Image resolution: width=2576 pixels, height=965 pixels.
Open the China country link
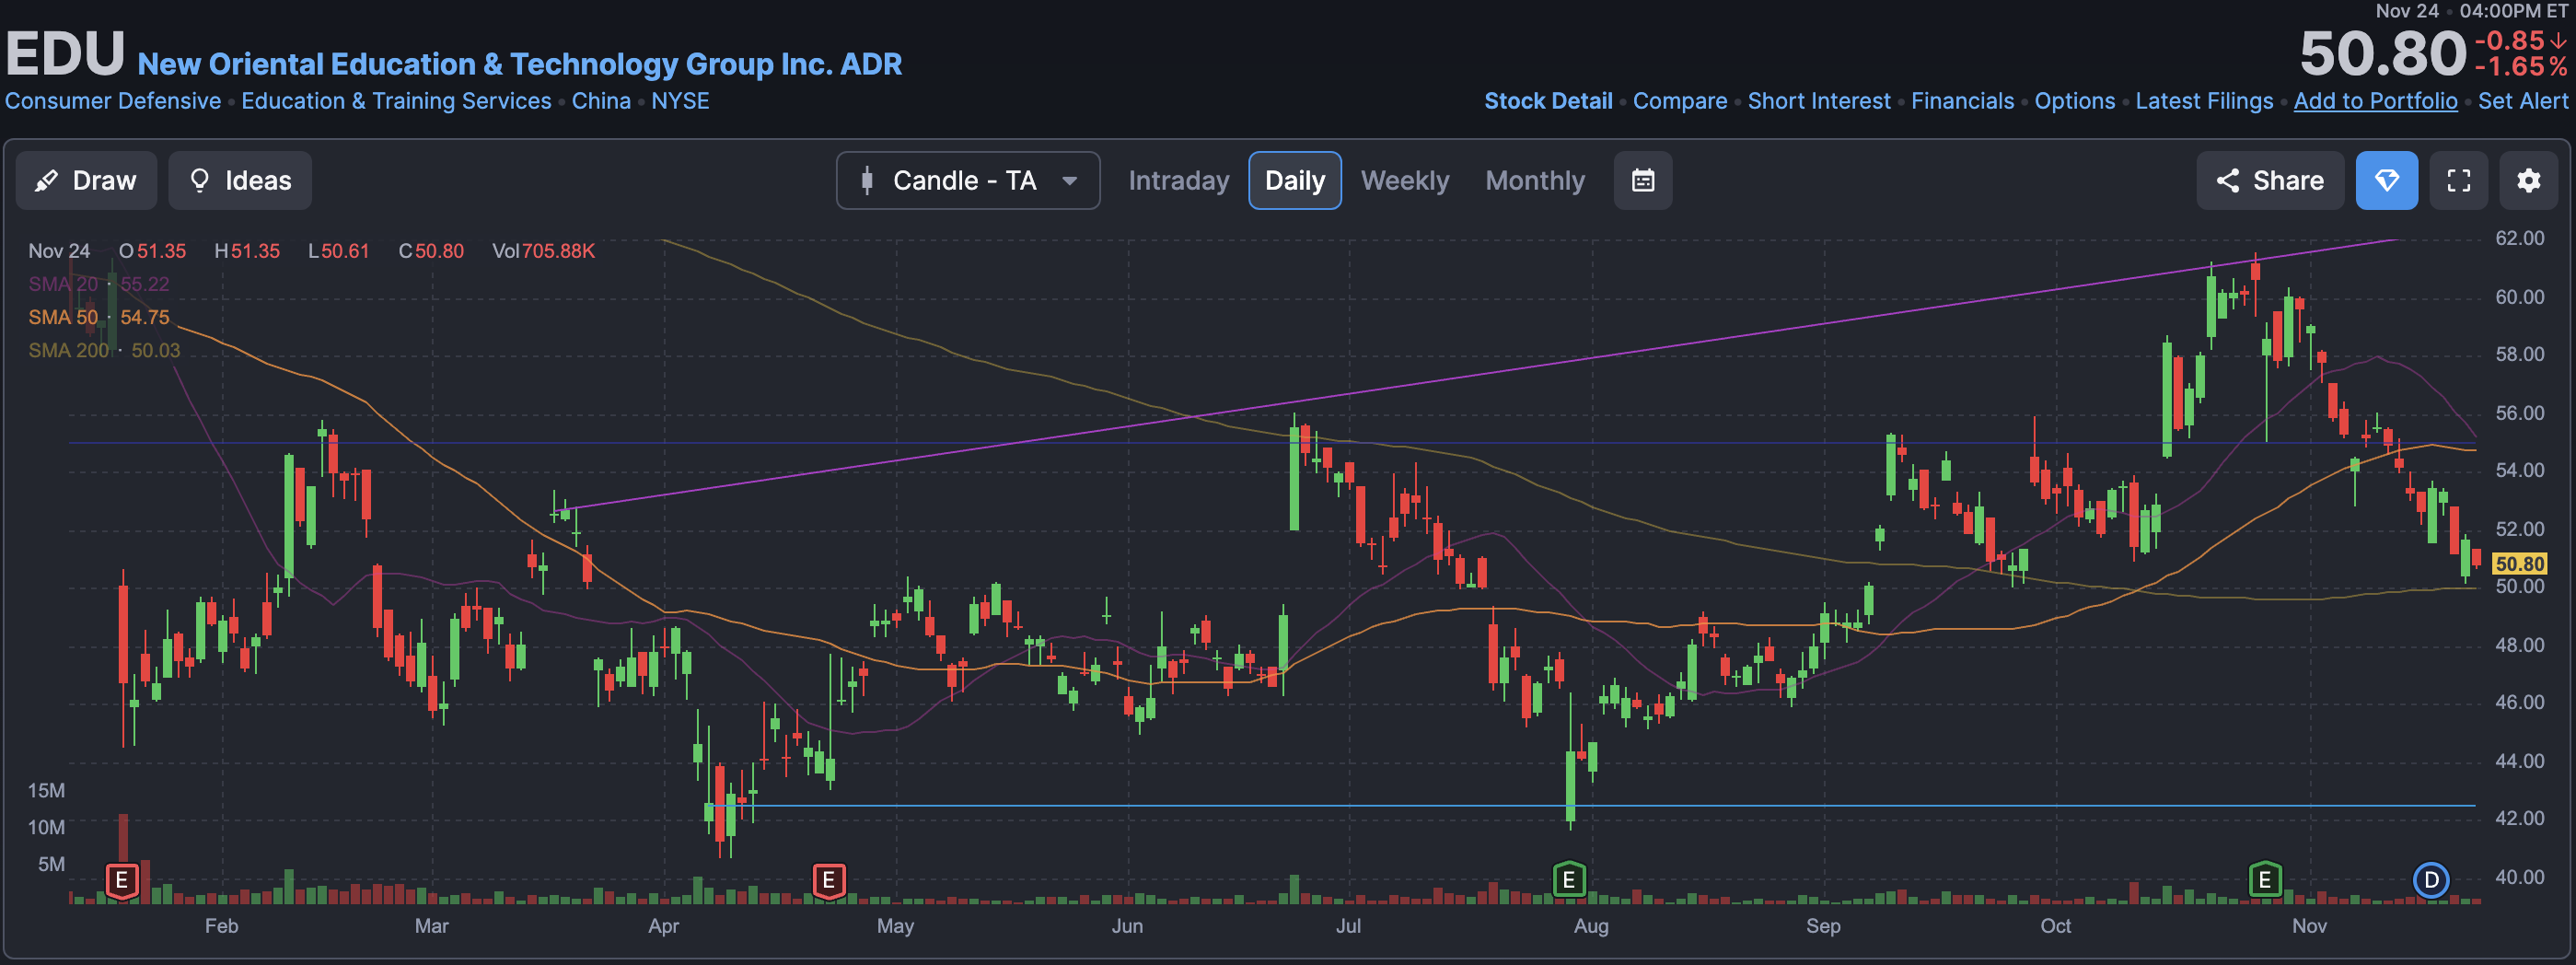601,101
